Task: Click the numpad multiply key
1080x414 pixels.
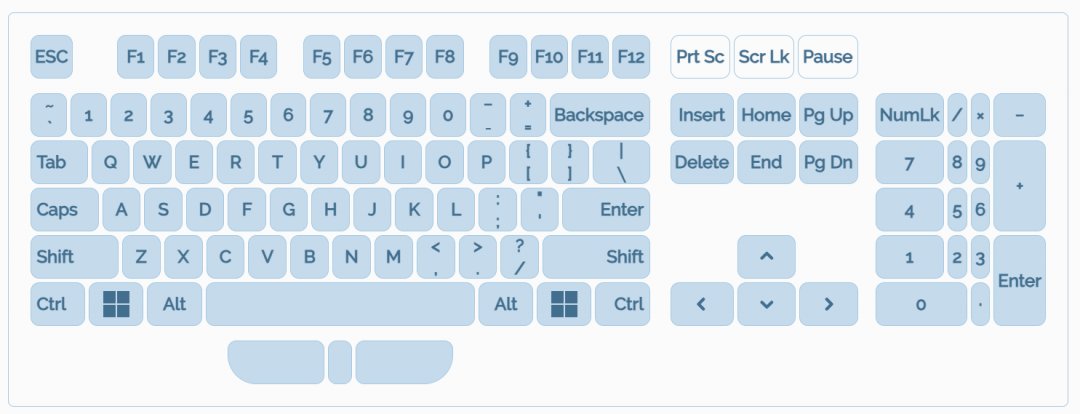Action: point(980,115)
